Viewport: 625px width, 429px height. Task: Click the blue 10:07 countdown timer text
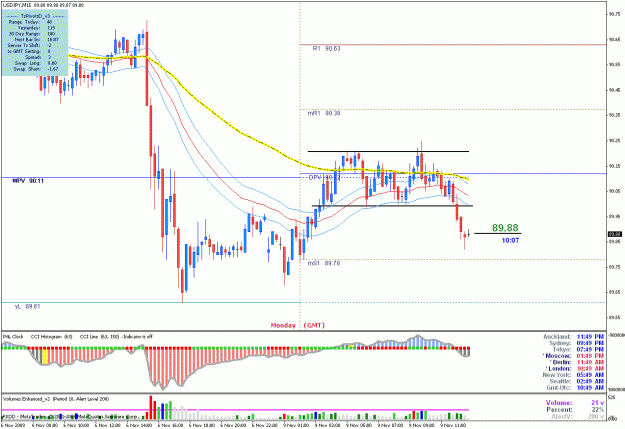(510, 240)
